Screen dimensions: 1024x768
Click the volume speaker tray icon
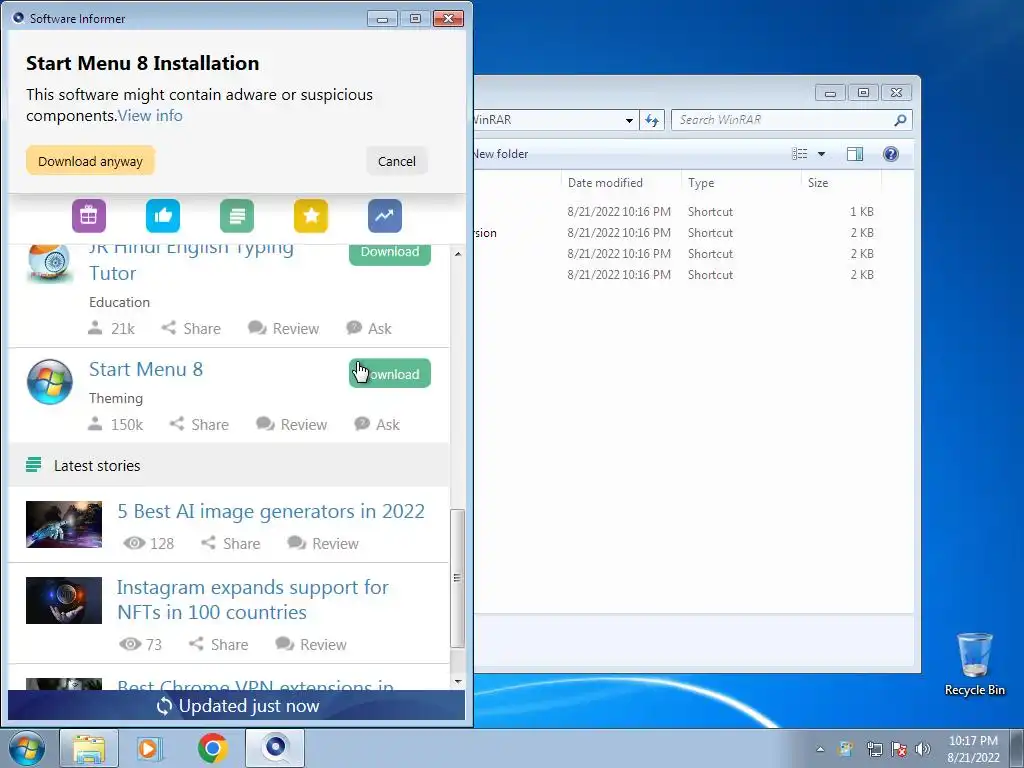tap(922, 749)
